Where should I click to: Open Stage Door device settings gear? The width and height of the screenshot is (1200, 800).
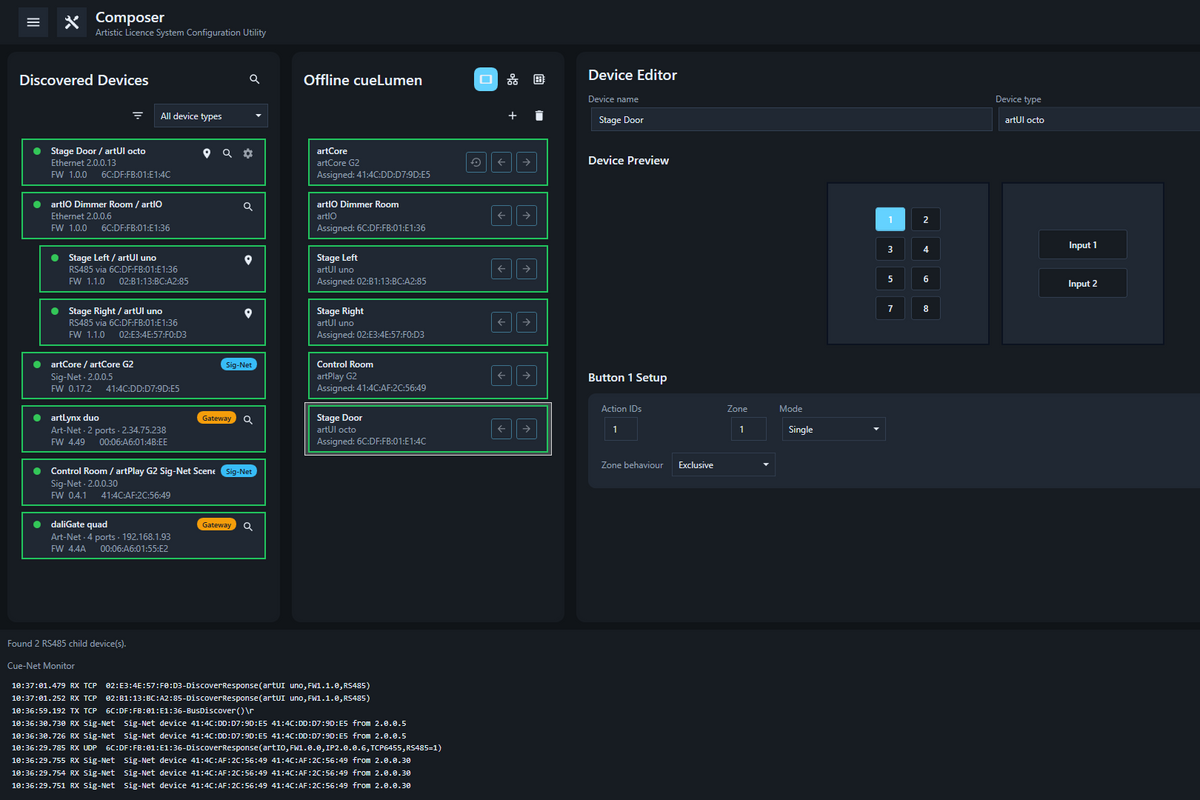pyautogui.click(x=248, y=153)
